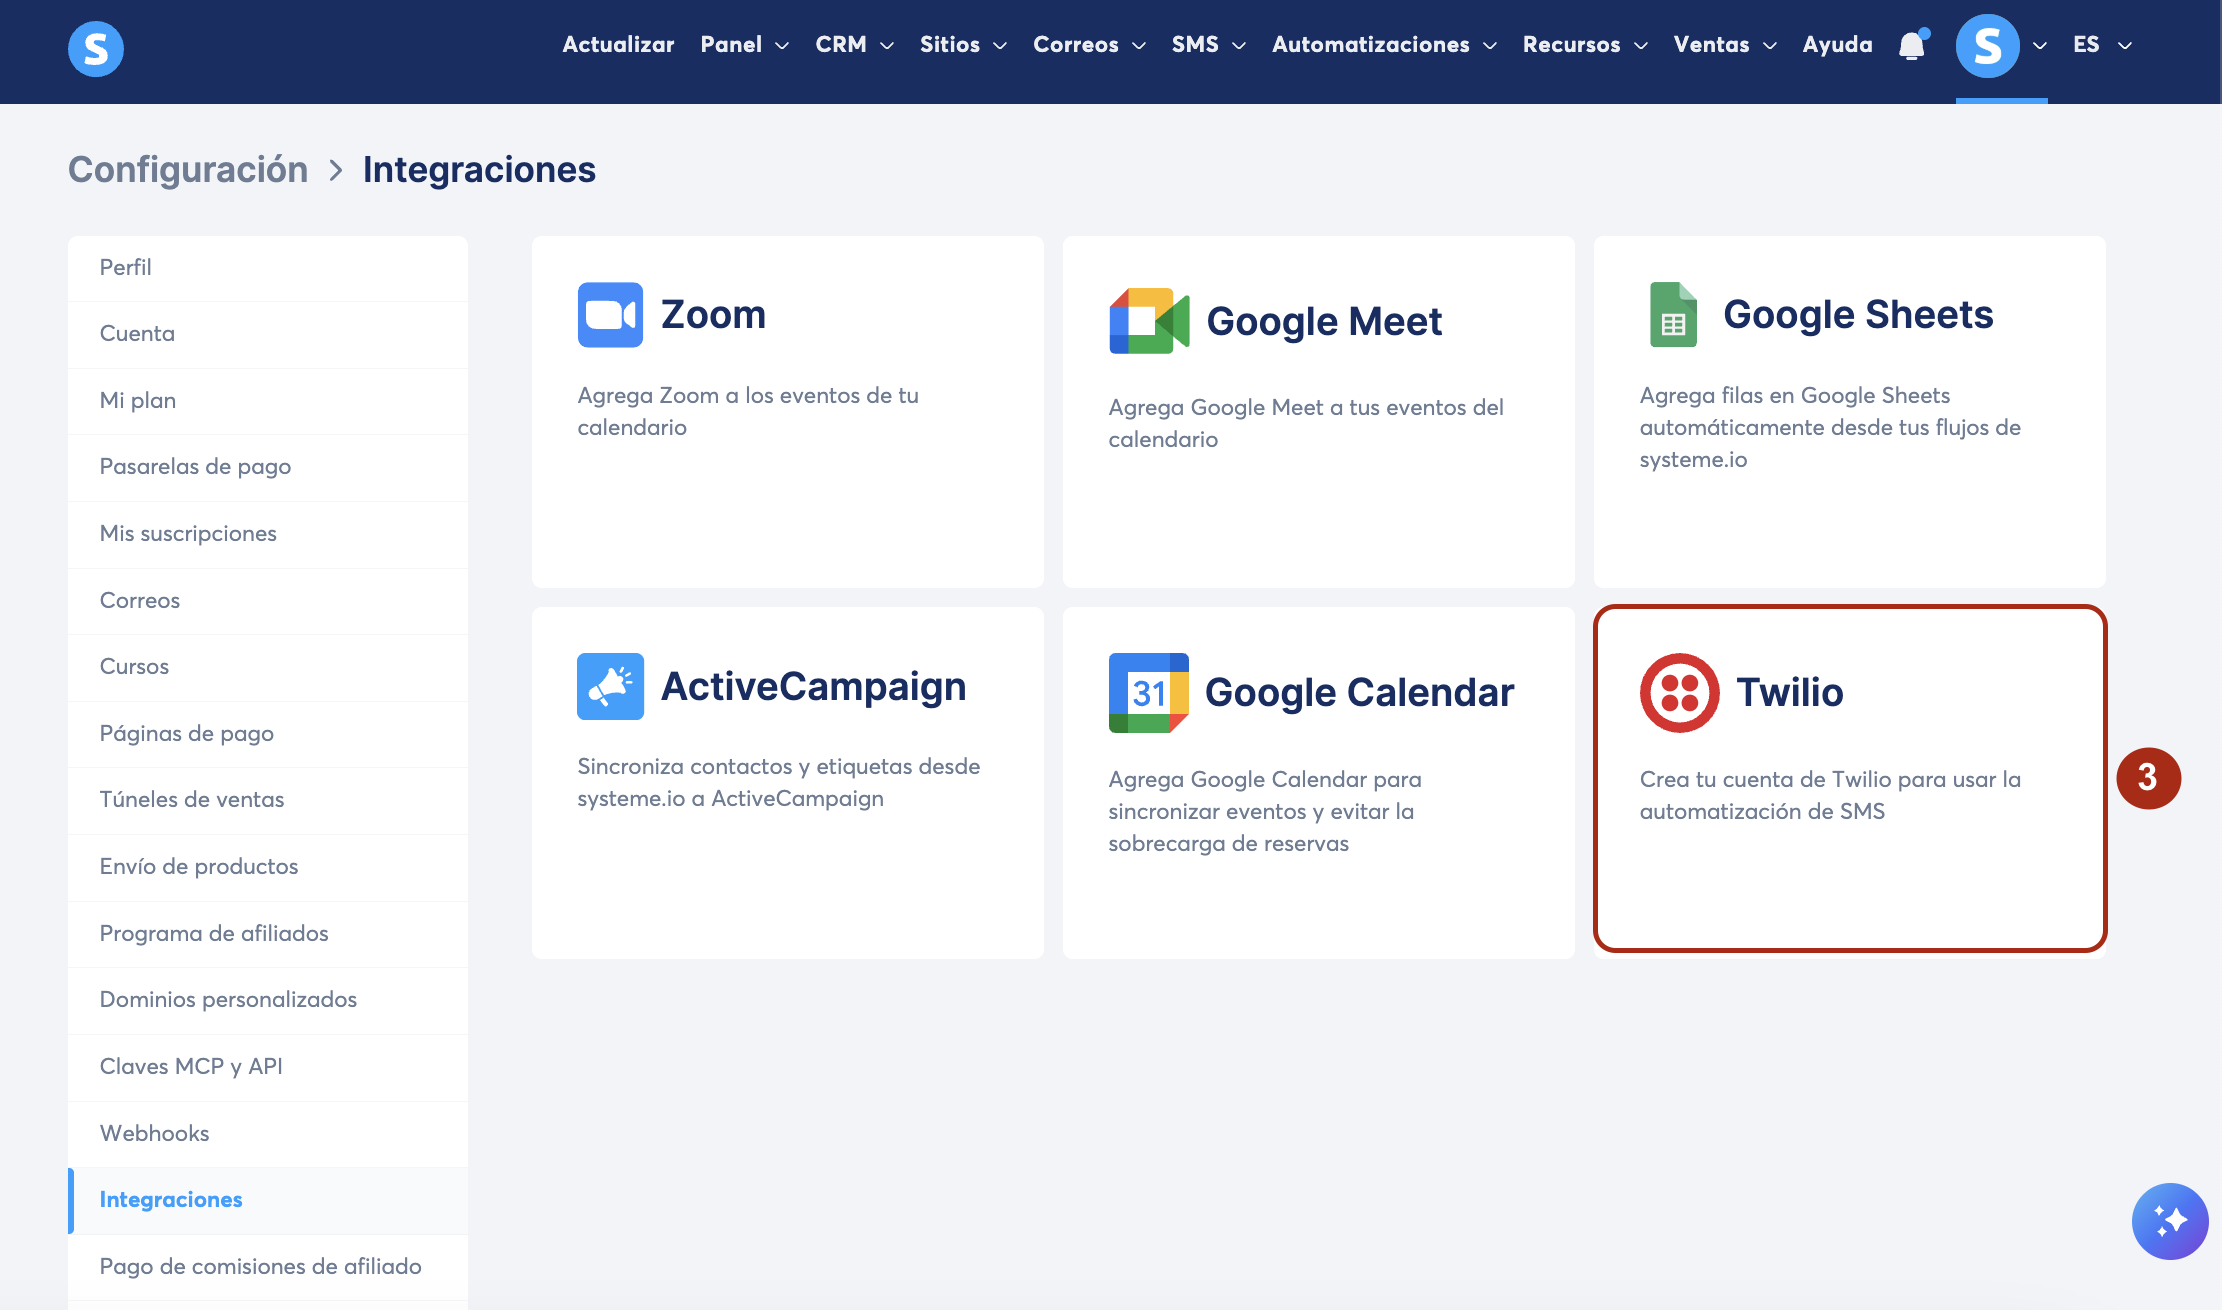Open the Google Calendar integration title
Viewport: 2222px width, 1310px height.
(x=1359, y=693)
